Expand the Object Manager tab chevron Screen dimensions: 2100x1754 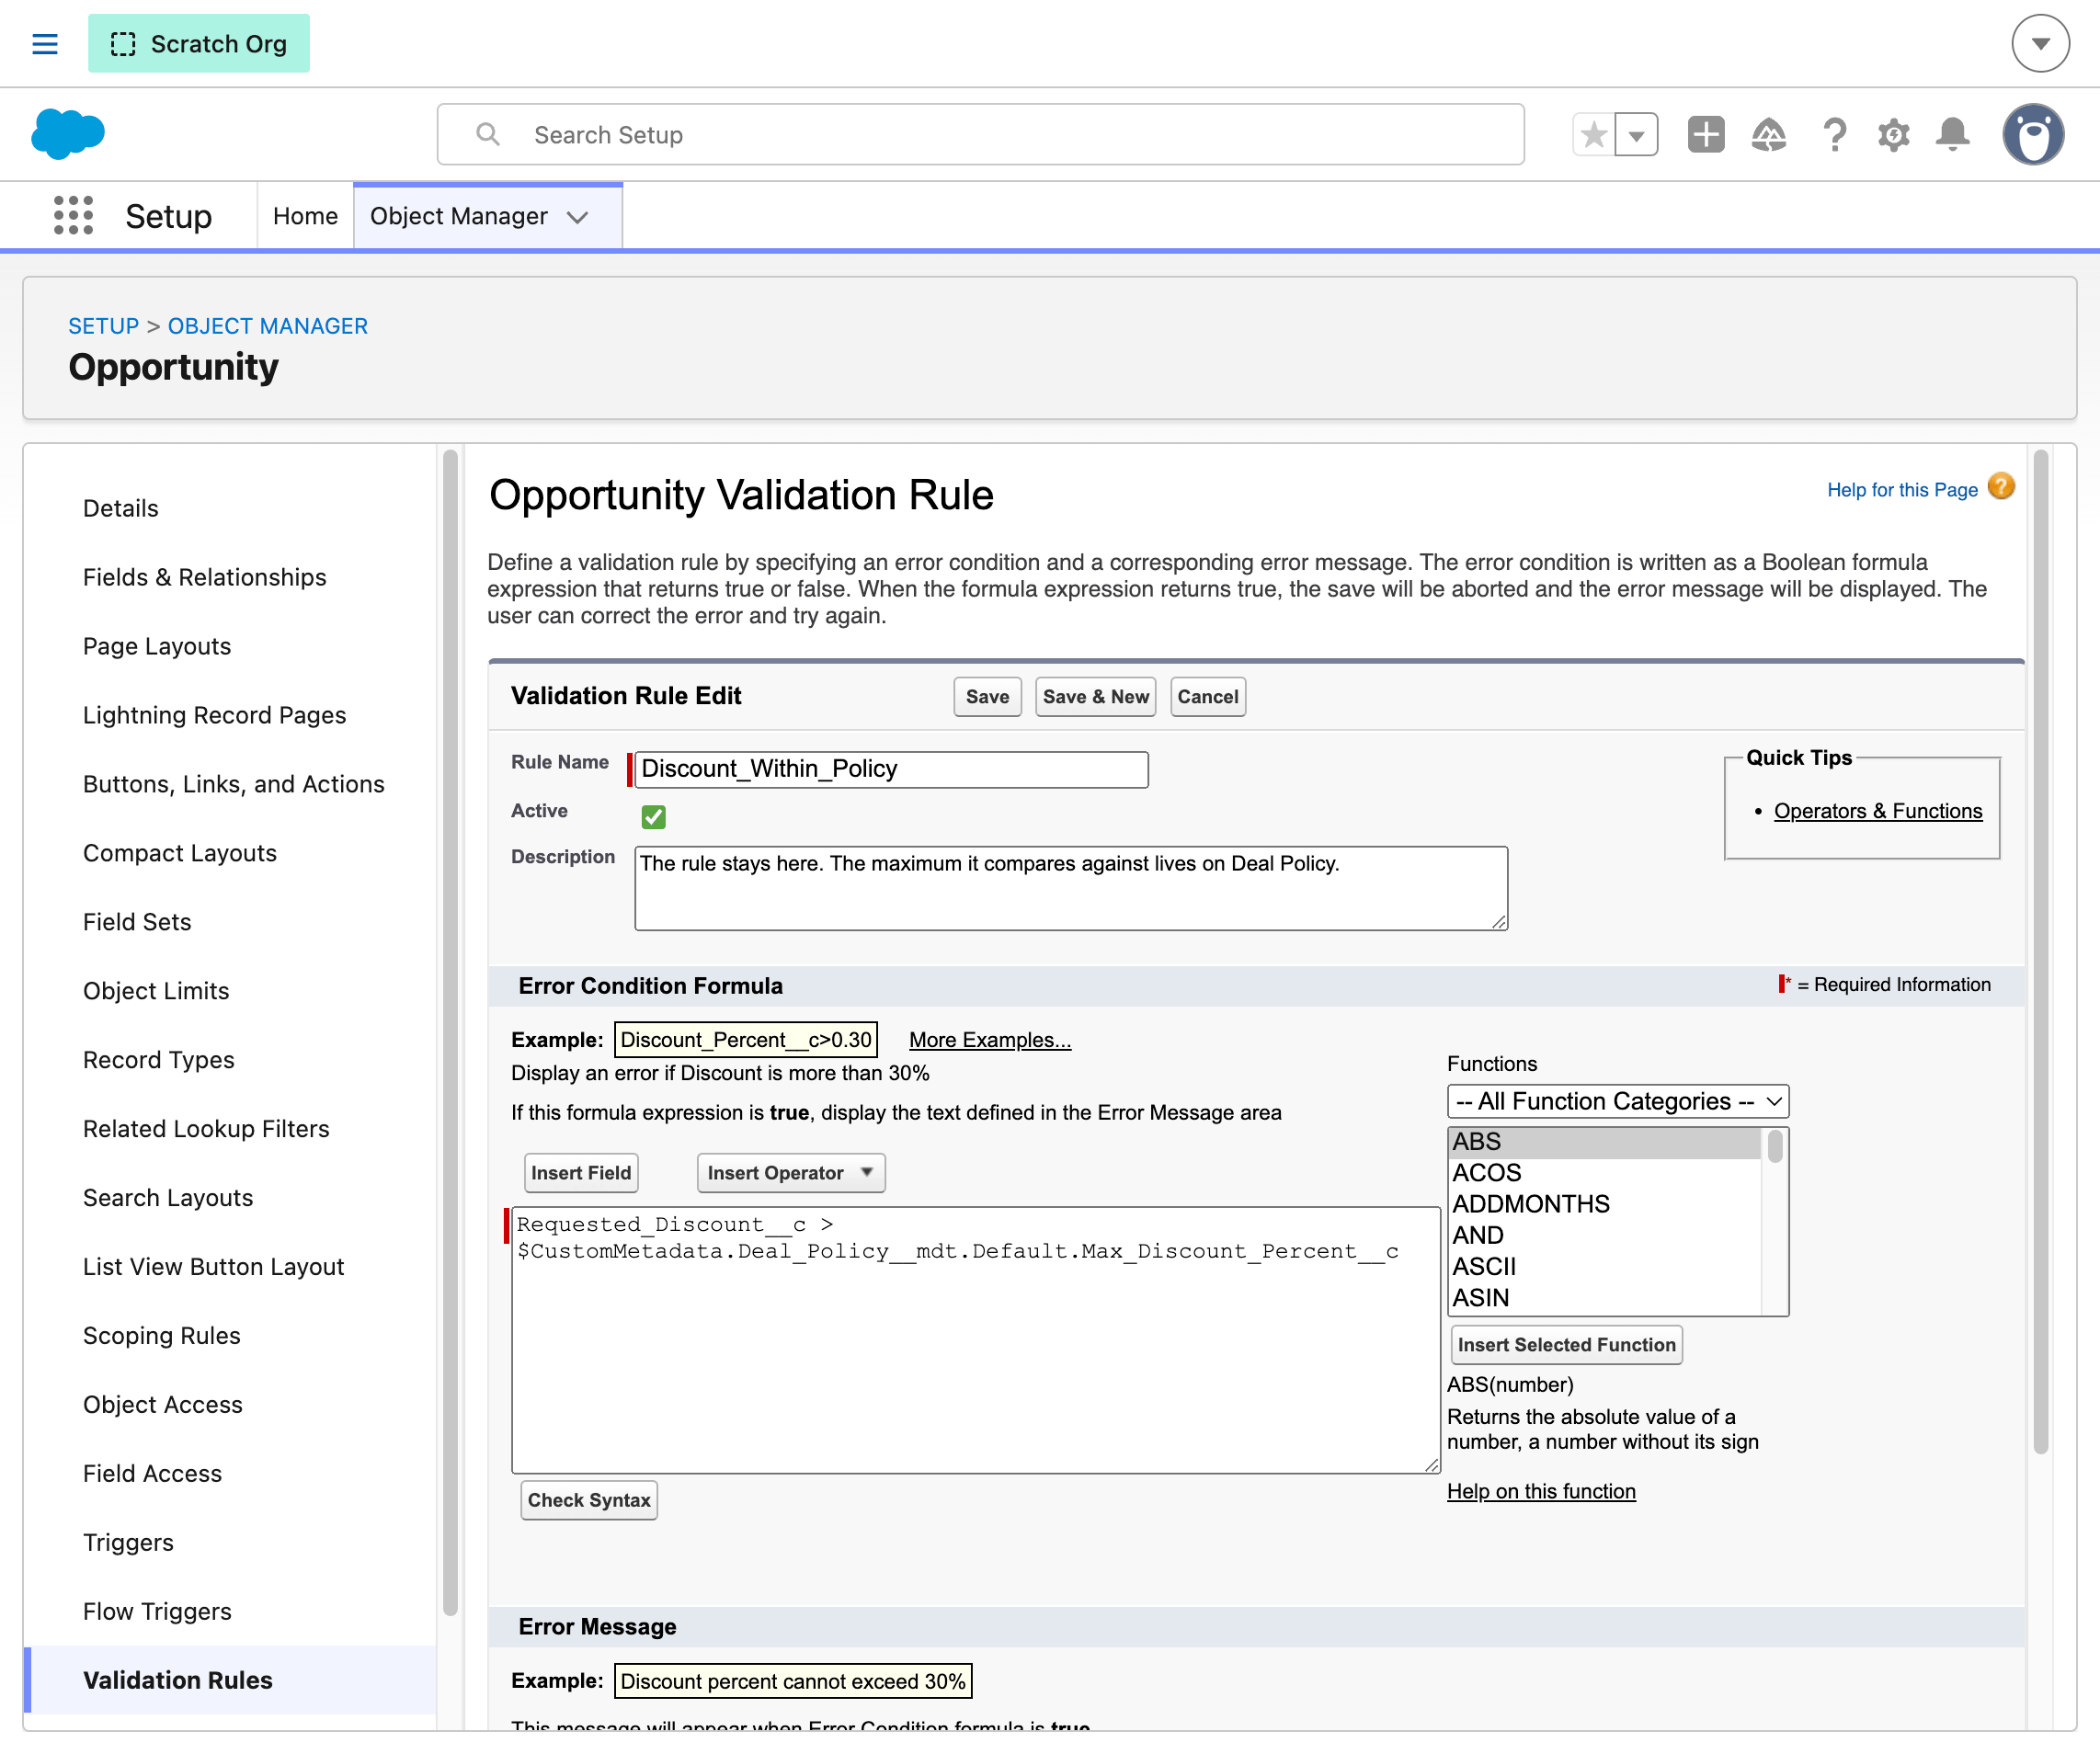click(577, 217)
